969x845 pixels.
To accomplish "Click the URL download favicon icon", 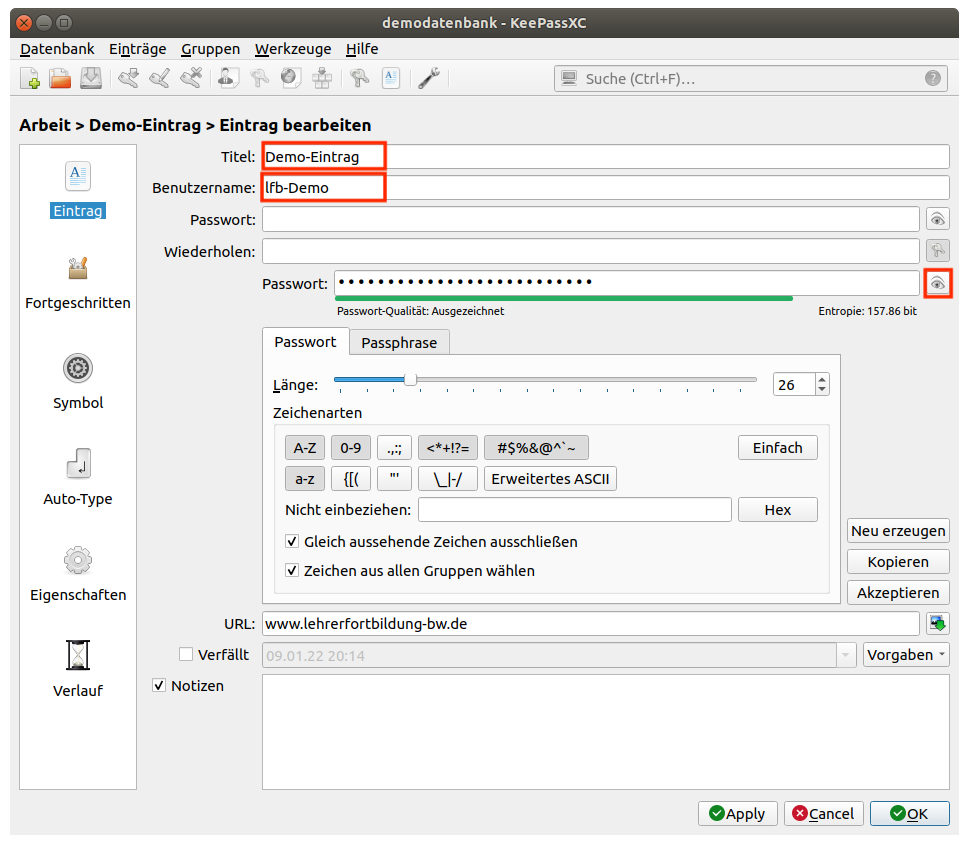I will 937,624.
